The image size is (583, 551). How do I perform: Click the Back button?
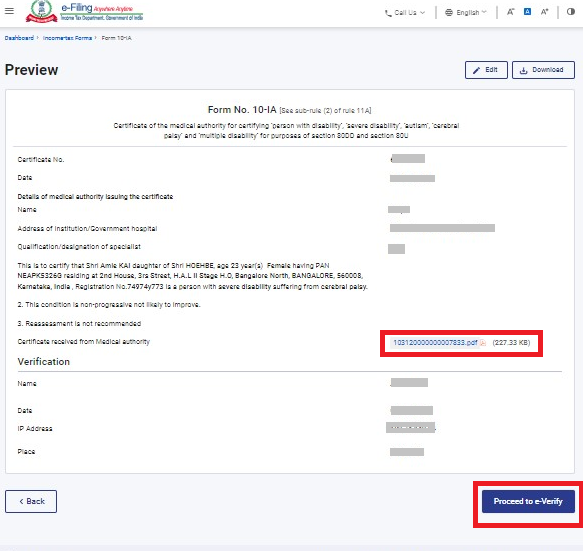pyautogui.click(x=31, y=501)
